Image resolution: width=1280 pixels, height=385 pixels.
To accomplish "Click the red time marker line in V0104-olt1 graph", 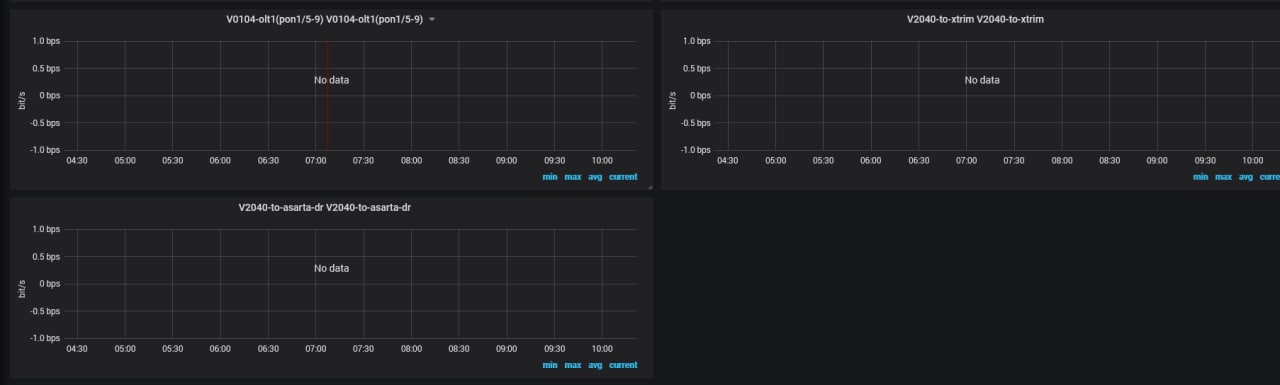I will tap(327, 96).
